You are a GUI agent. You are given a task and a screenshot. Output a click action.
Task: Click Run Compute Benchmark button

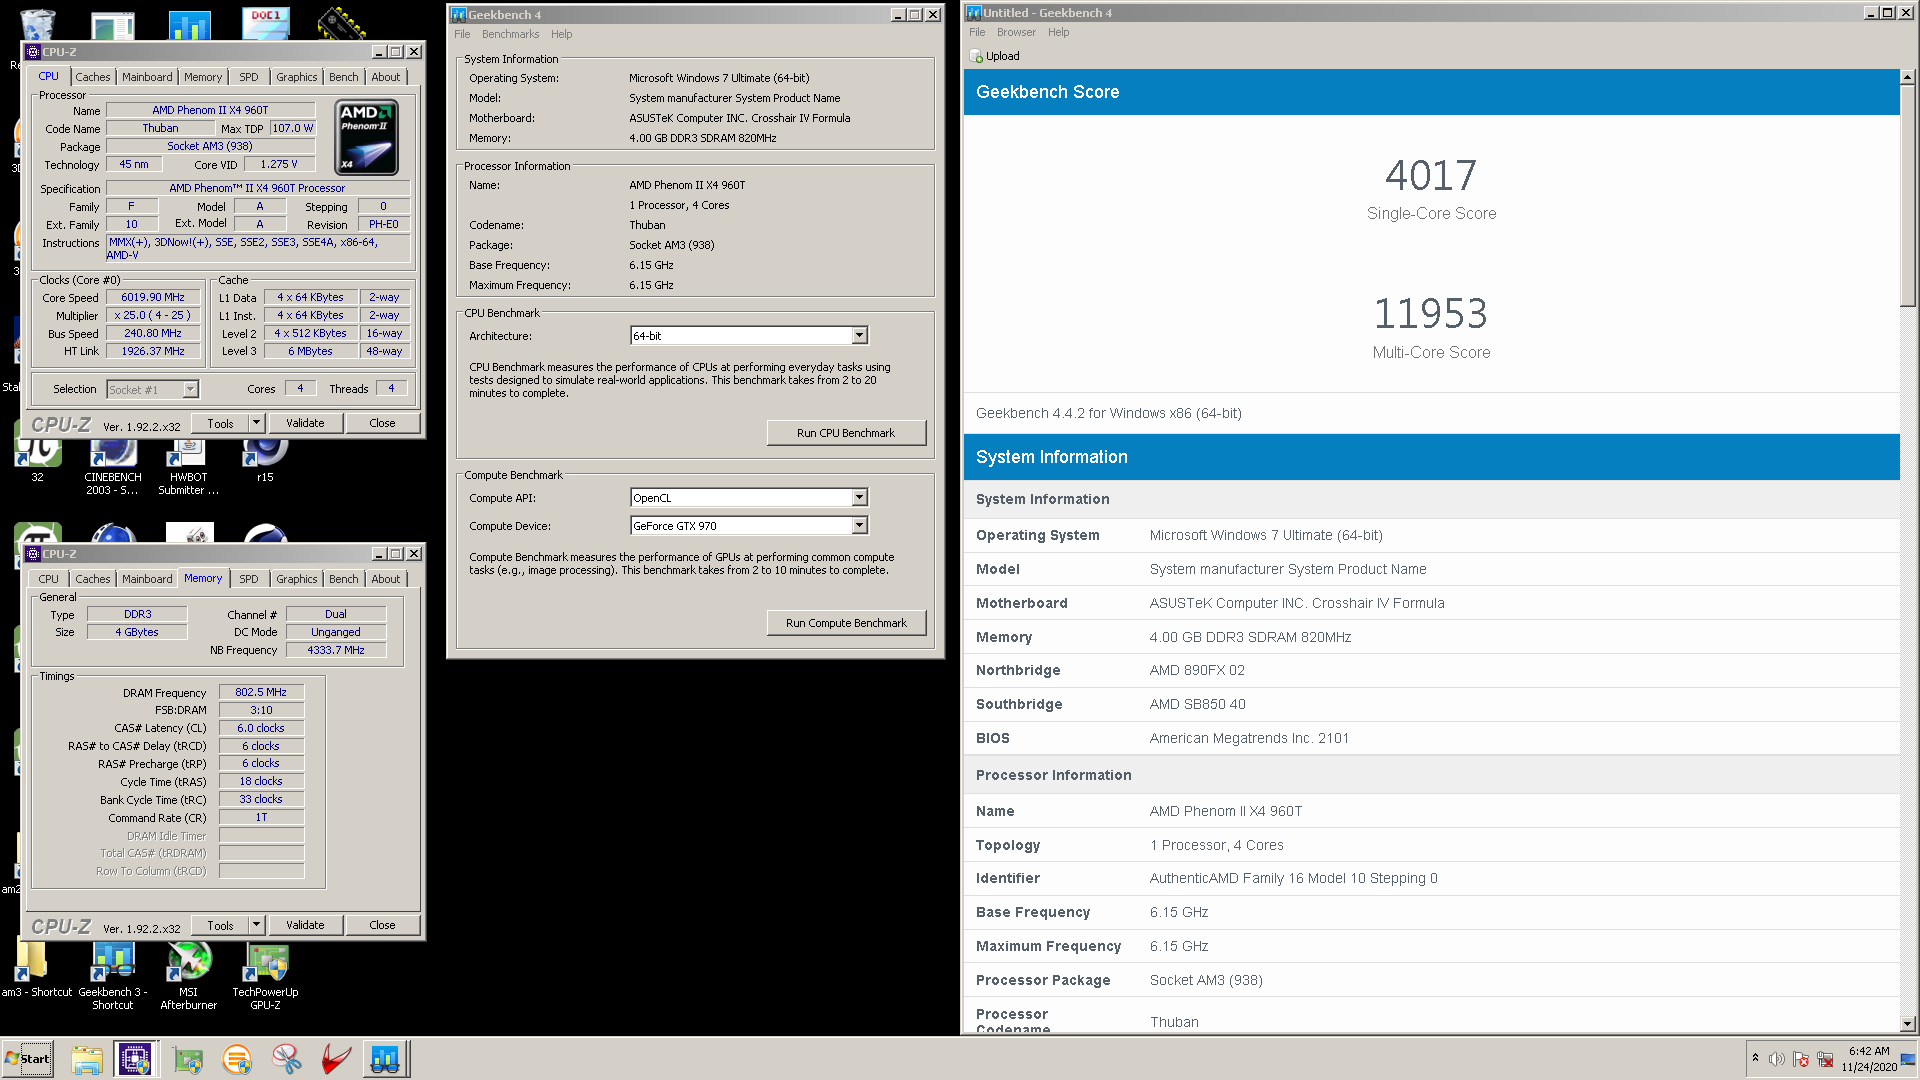click(x=846, y=623)
